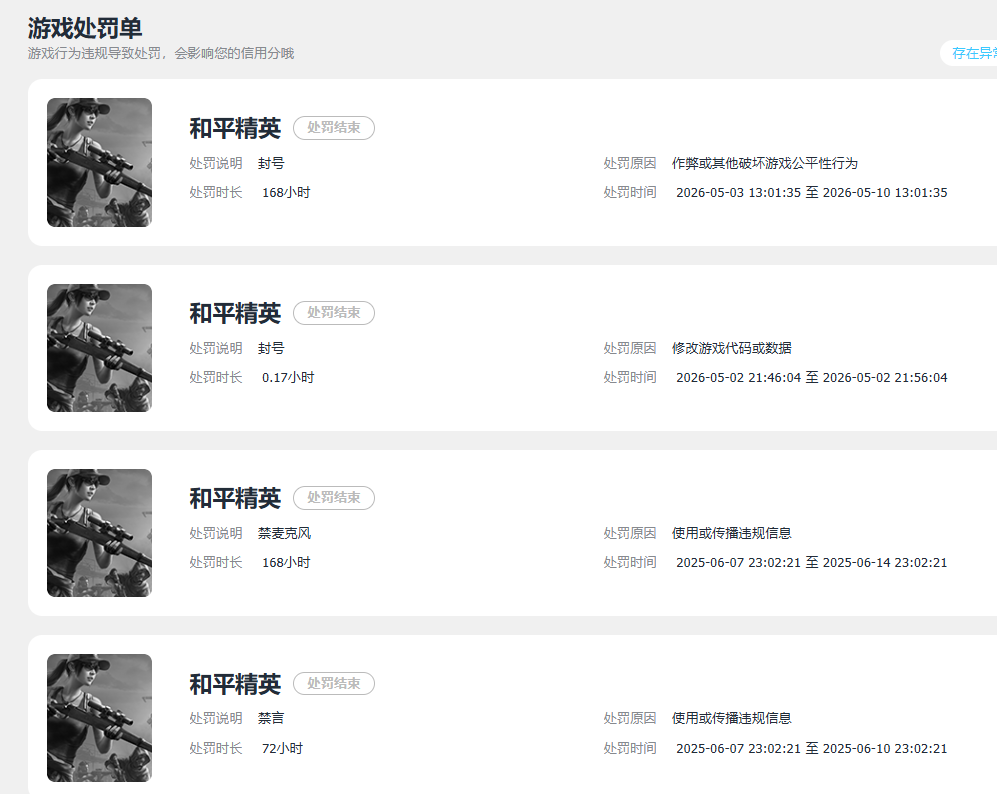
Task: Click the time range ending 2026-05-02 21:56:04
Action: point(812,378)
